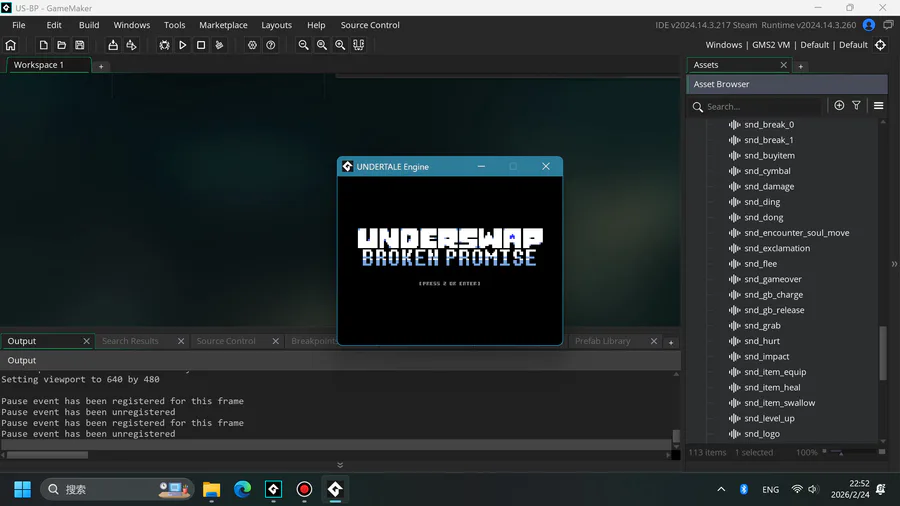Select snd_logo sound asset
This screenshot has width=900, height=506.
pos(762,434)
